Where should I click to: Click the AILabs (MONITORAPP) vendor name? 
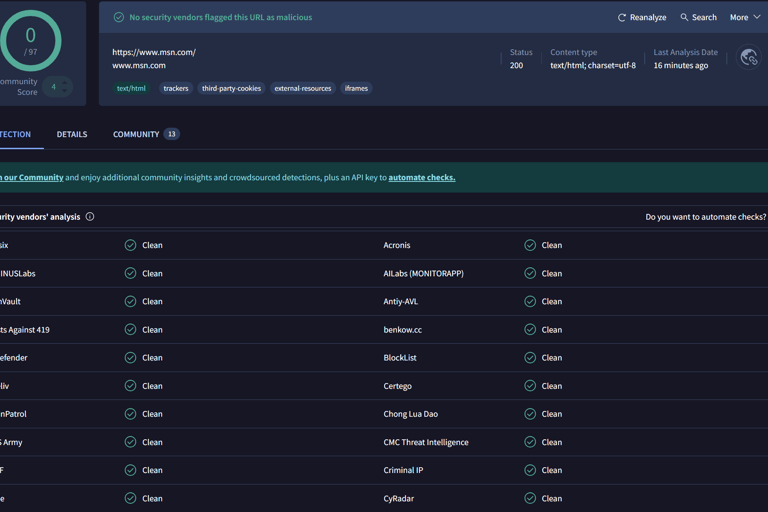[x=423, y=273]
